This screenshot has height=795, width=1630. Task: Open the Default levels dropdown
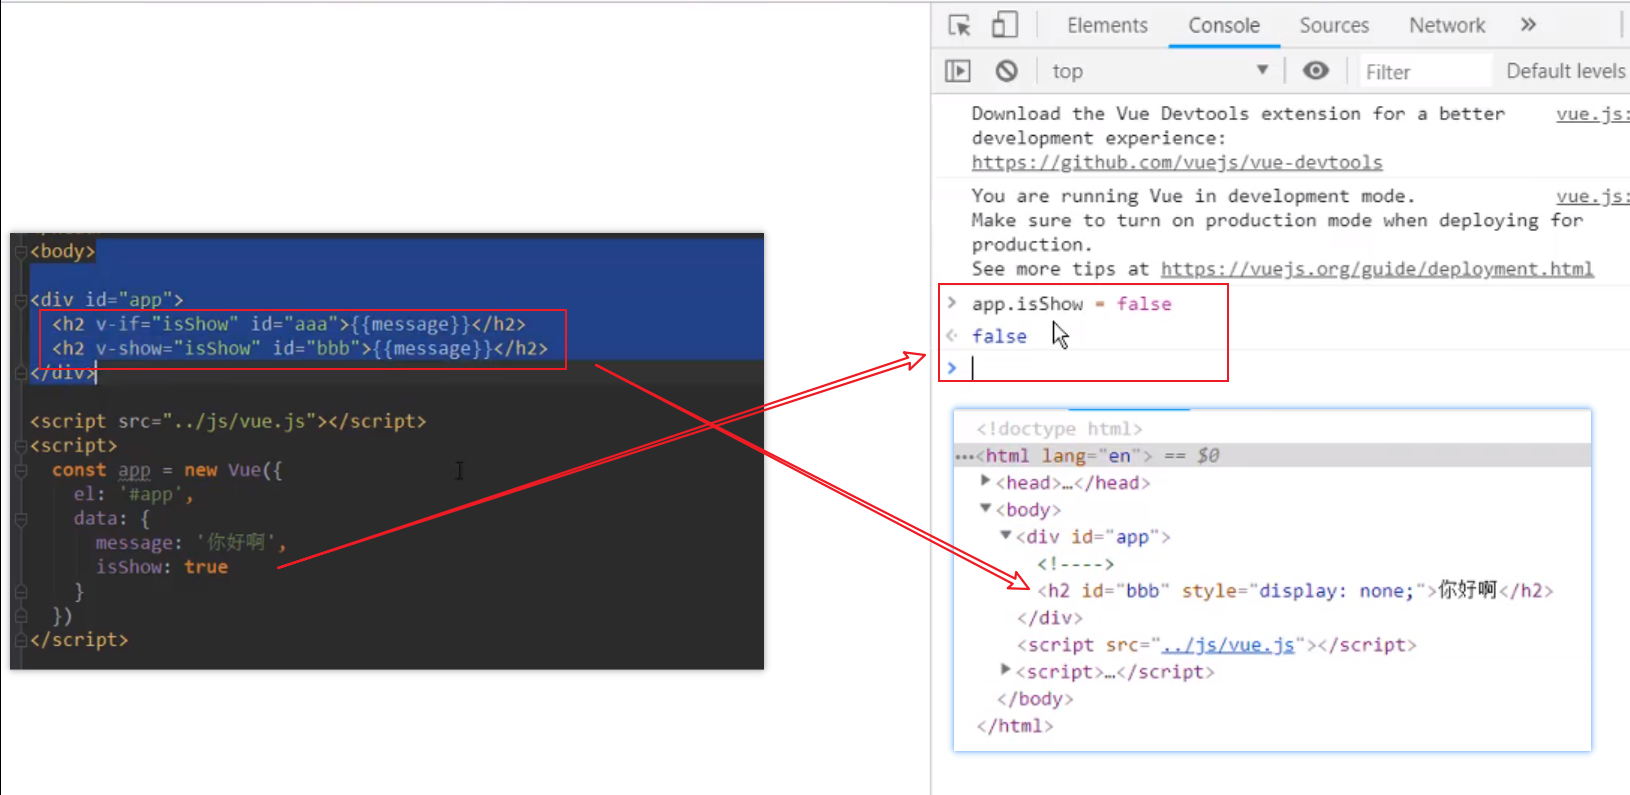tap(1566, 71)
